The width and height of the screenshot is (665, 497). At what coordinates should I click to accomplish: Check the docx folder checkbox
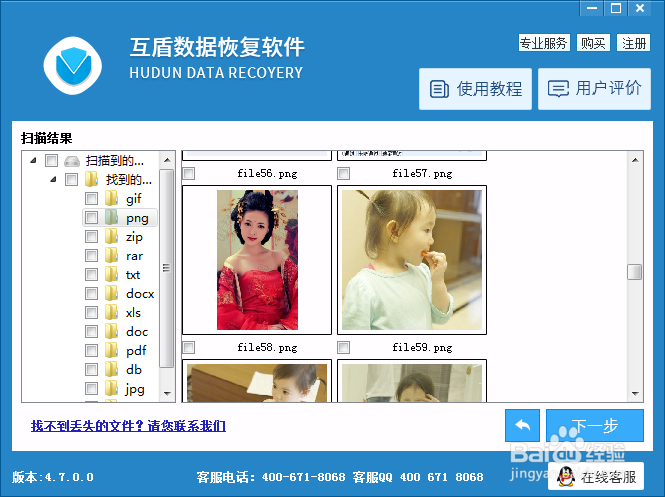tap(91, 293)
